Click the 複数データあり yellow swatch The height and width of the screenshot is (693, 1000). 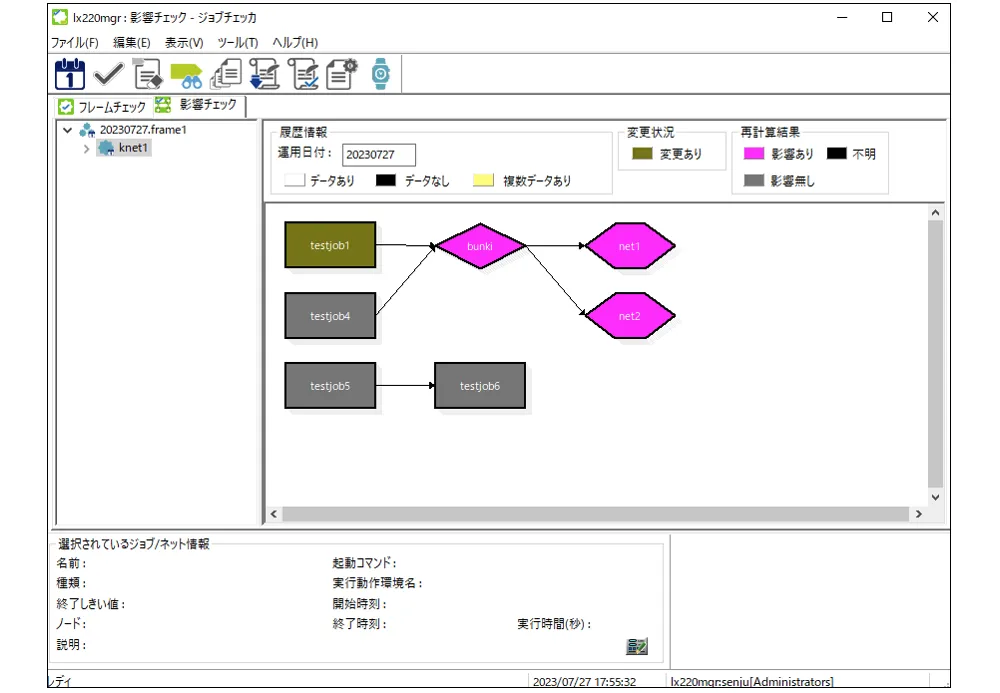(x=483, y=180)
